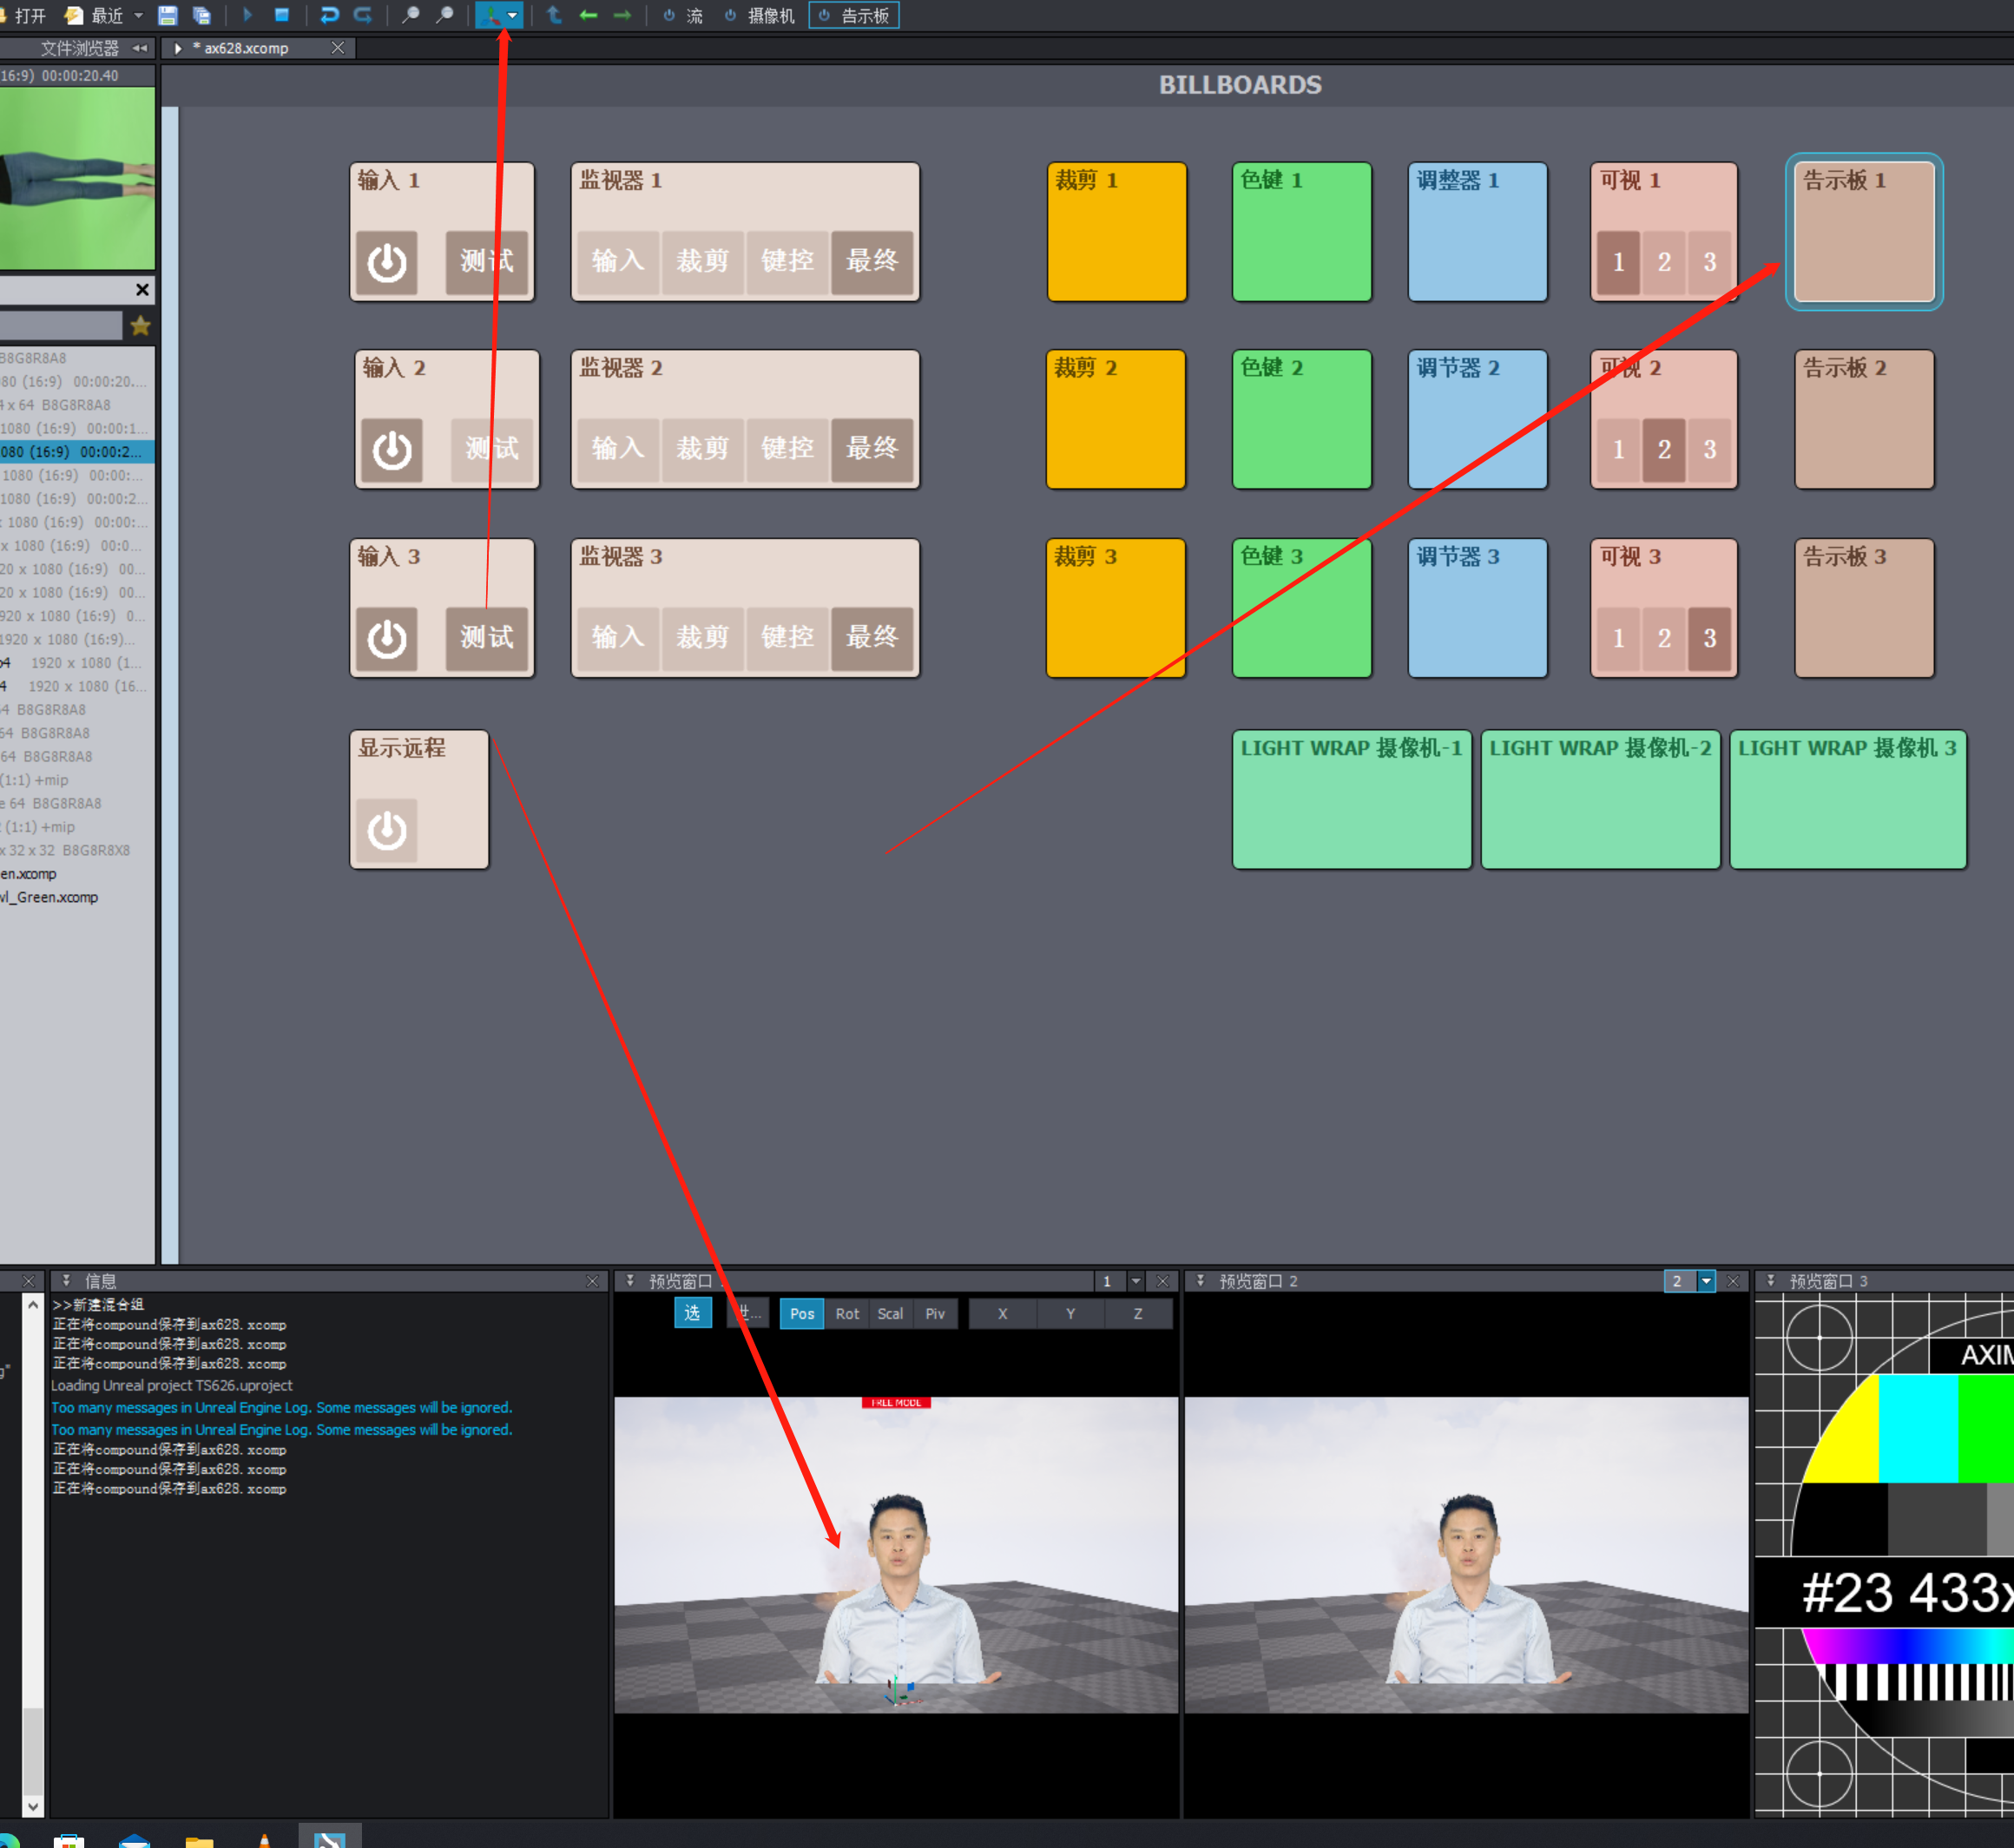Screen dimensions: 2014x1848
Task: Toggle the 摄像机 power switch in toolbar
Action: click(731, 15)
